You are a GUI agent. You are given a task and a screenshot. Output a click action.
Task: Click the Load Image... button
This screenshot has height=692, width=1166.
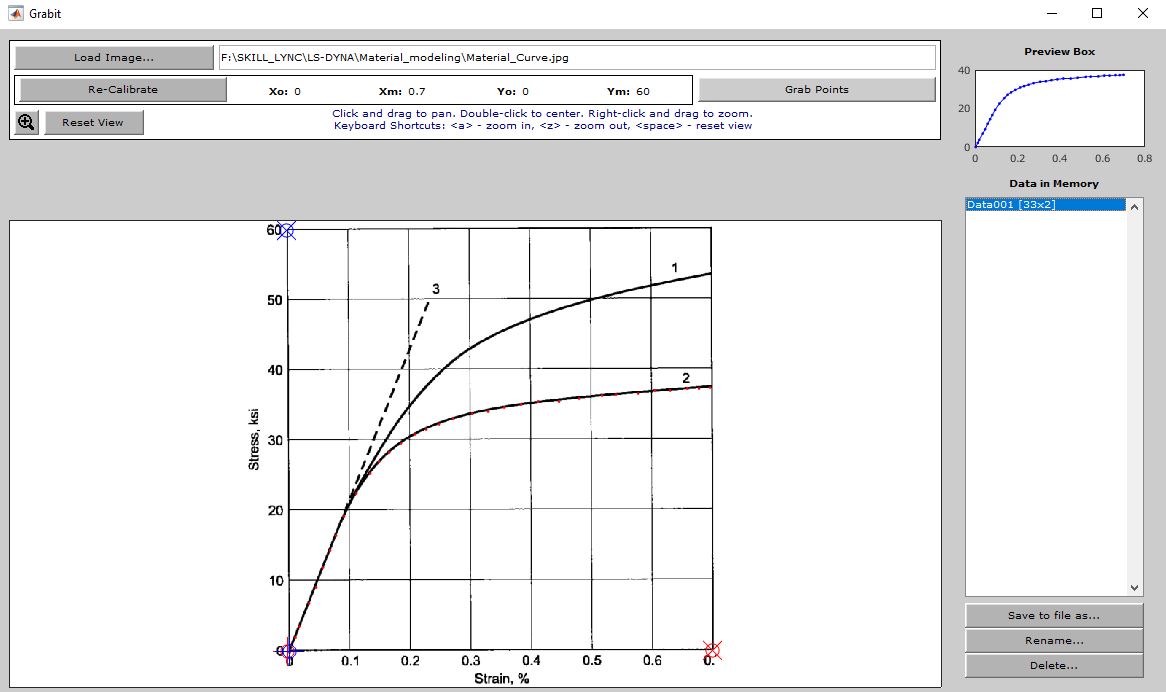click(113, 57)
